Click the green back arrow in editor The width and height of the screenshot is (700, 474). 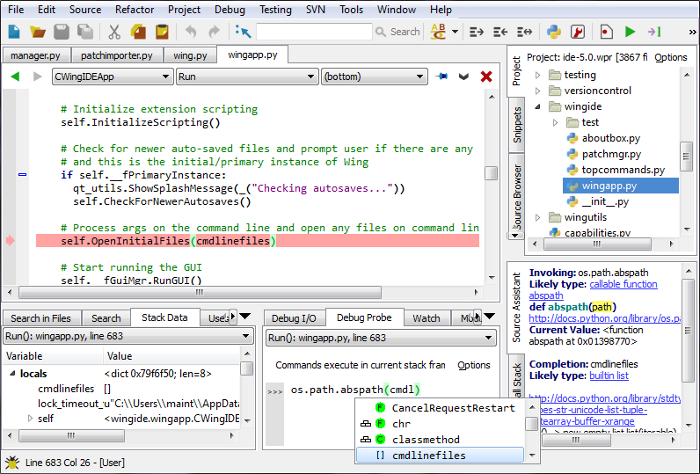coord(15,76)
